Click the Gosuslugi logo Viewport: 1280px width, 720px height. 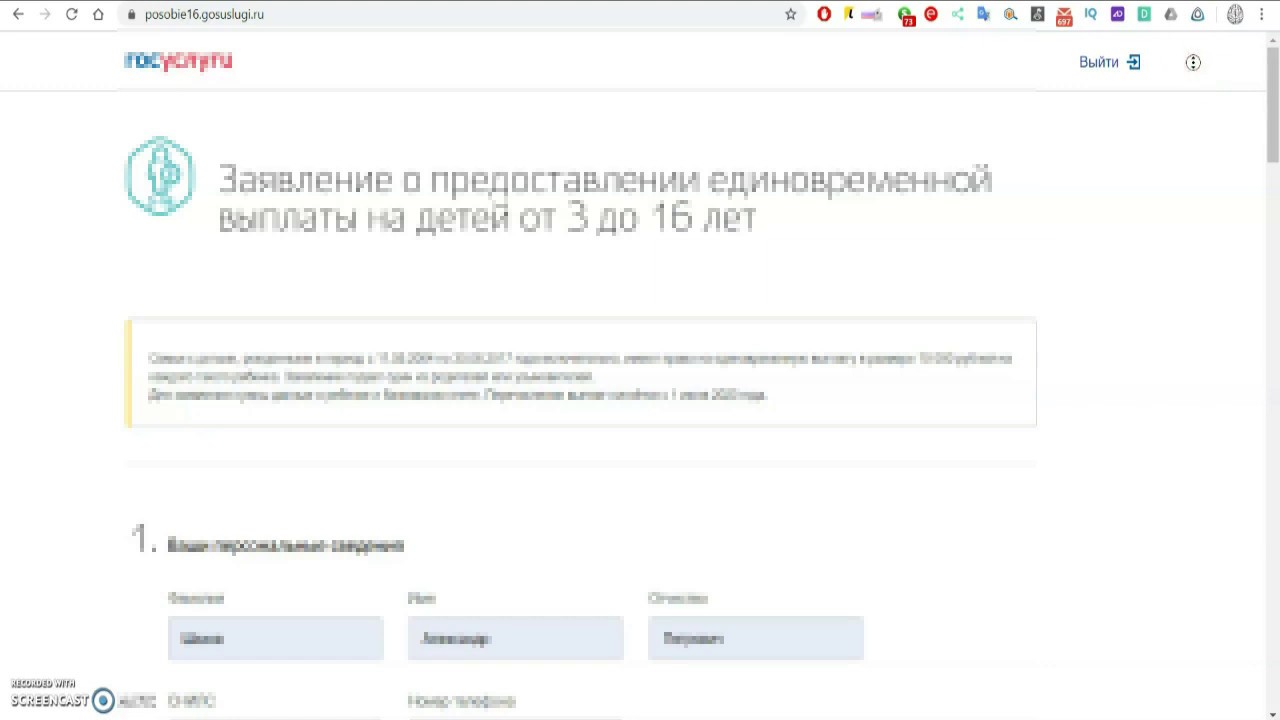(178, 61)
